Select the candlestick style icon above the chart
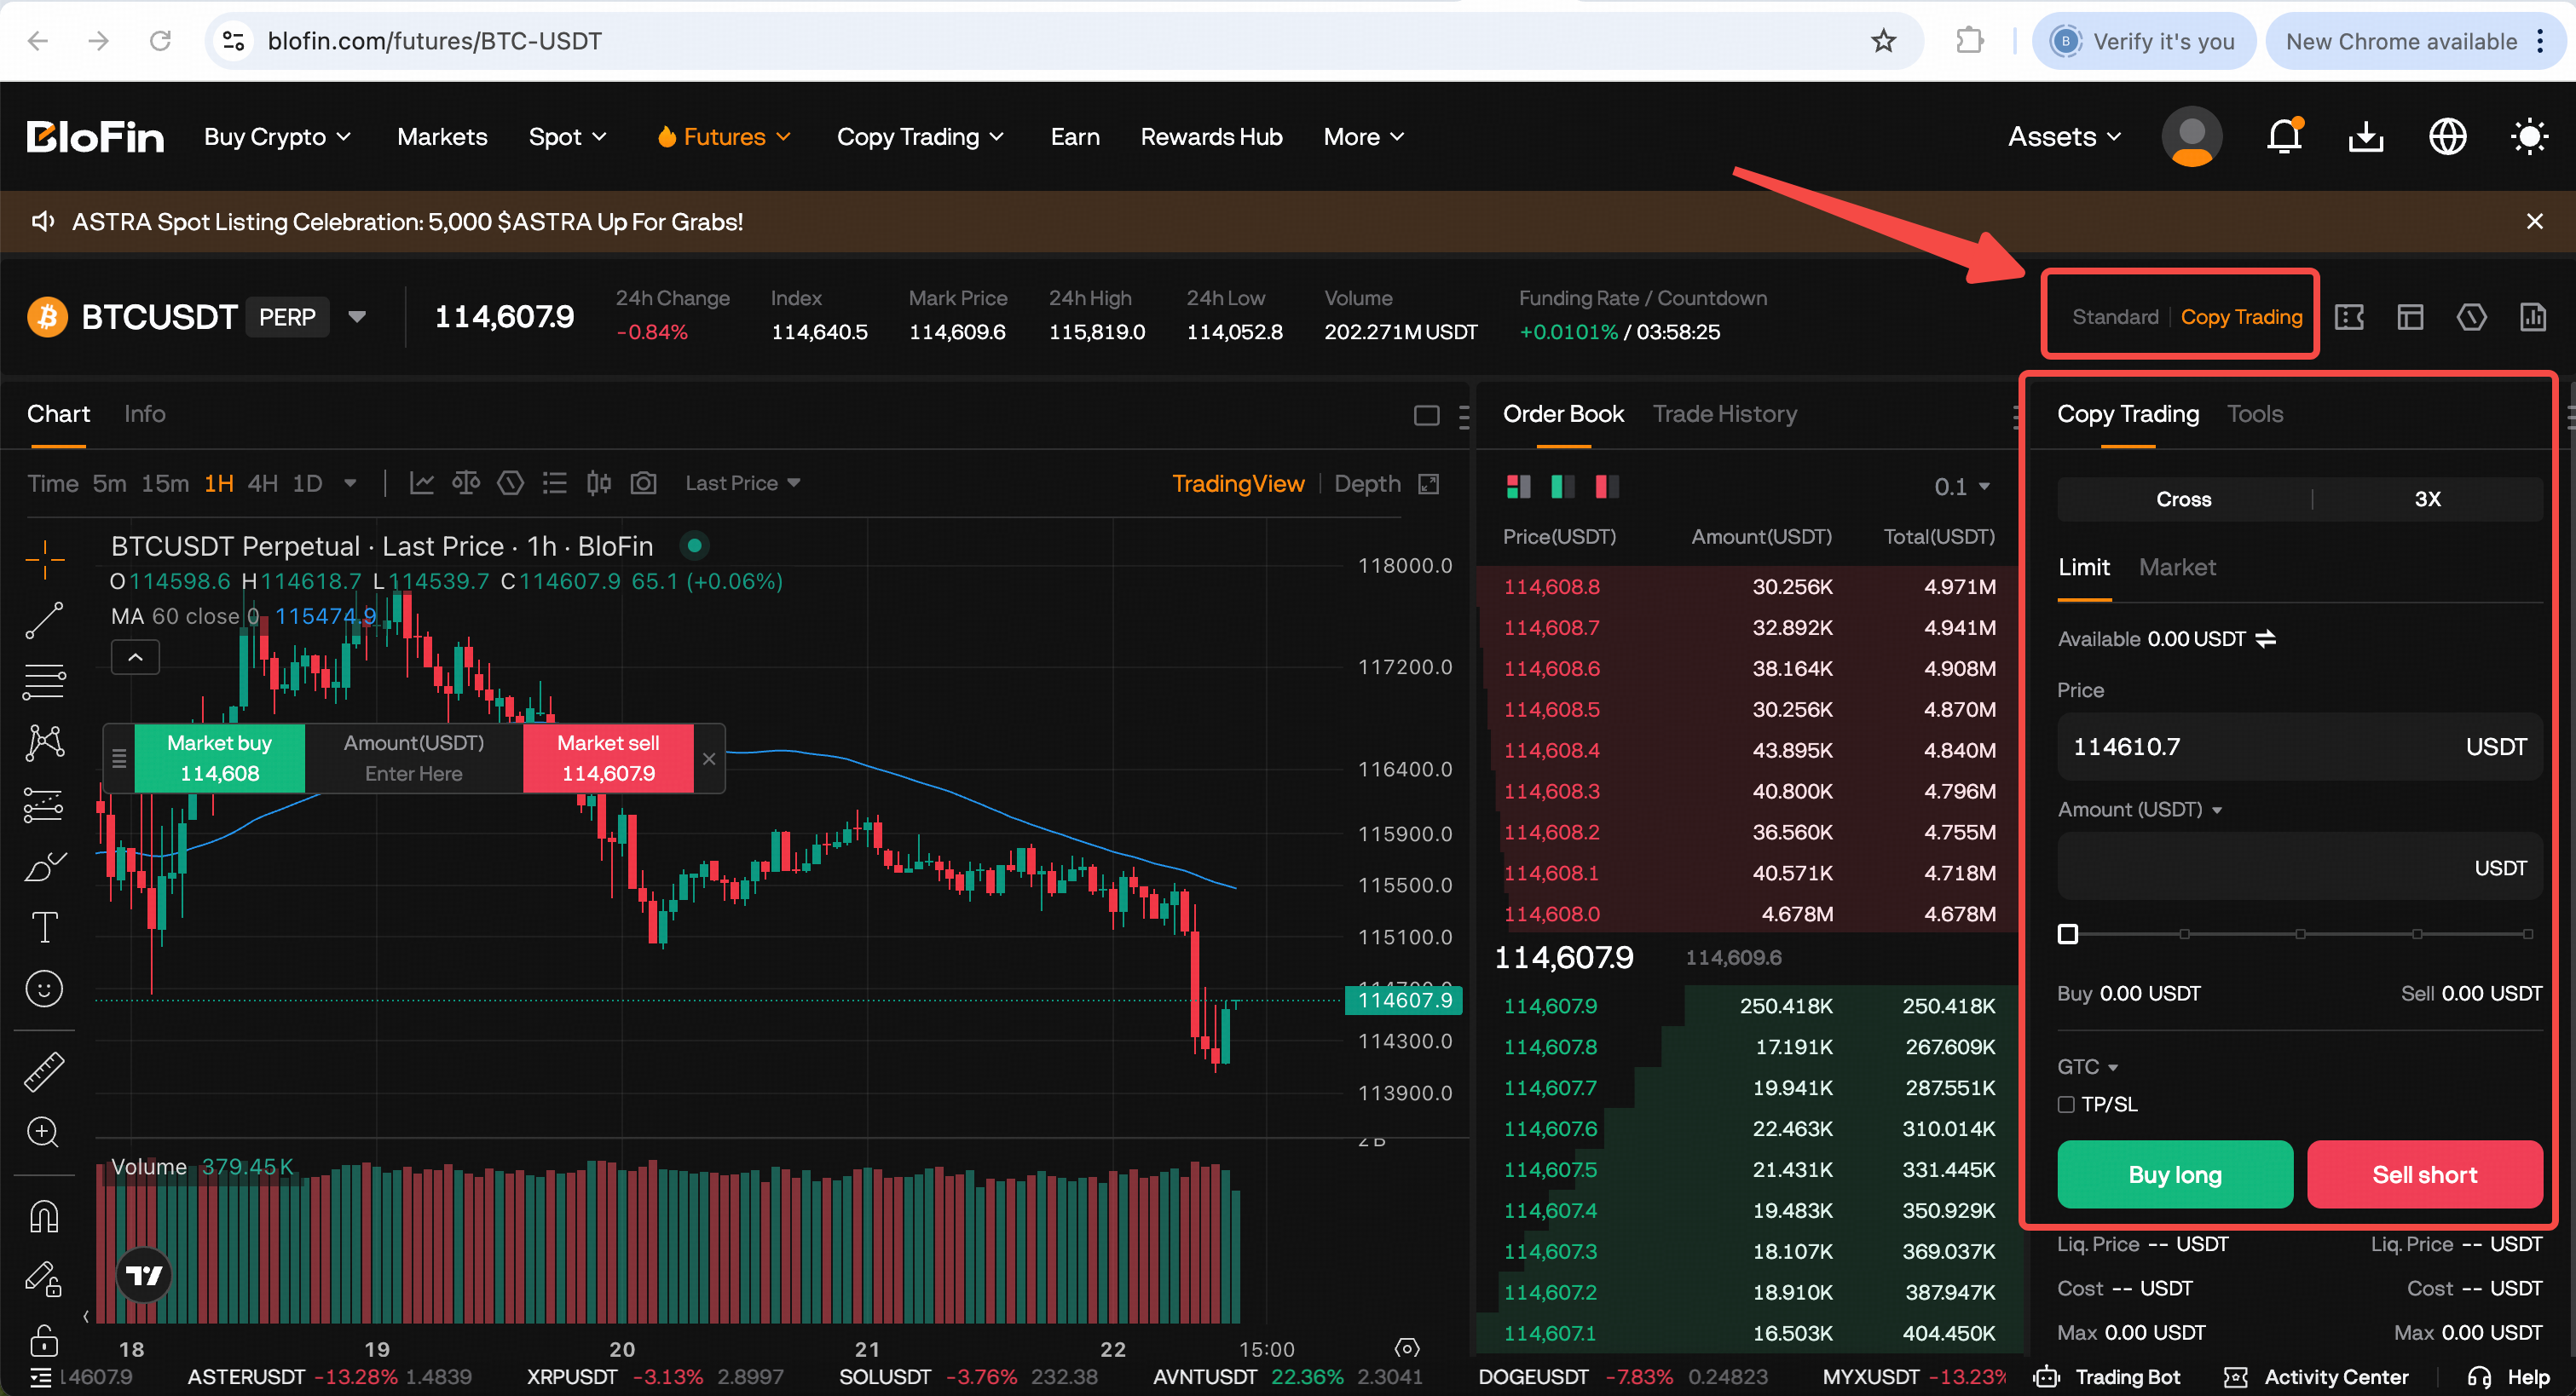Viewport: 2576px width, 1396px height. point(598,482)
